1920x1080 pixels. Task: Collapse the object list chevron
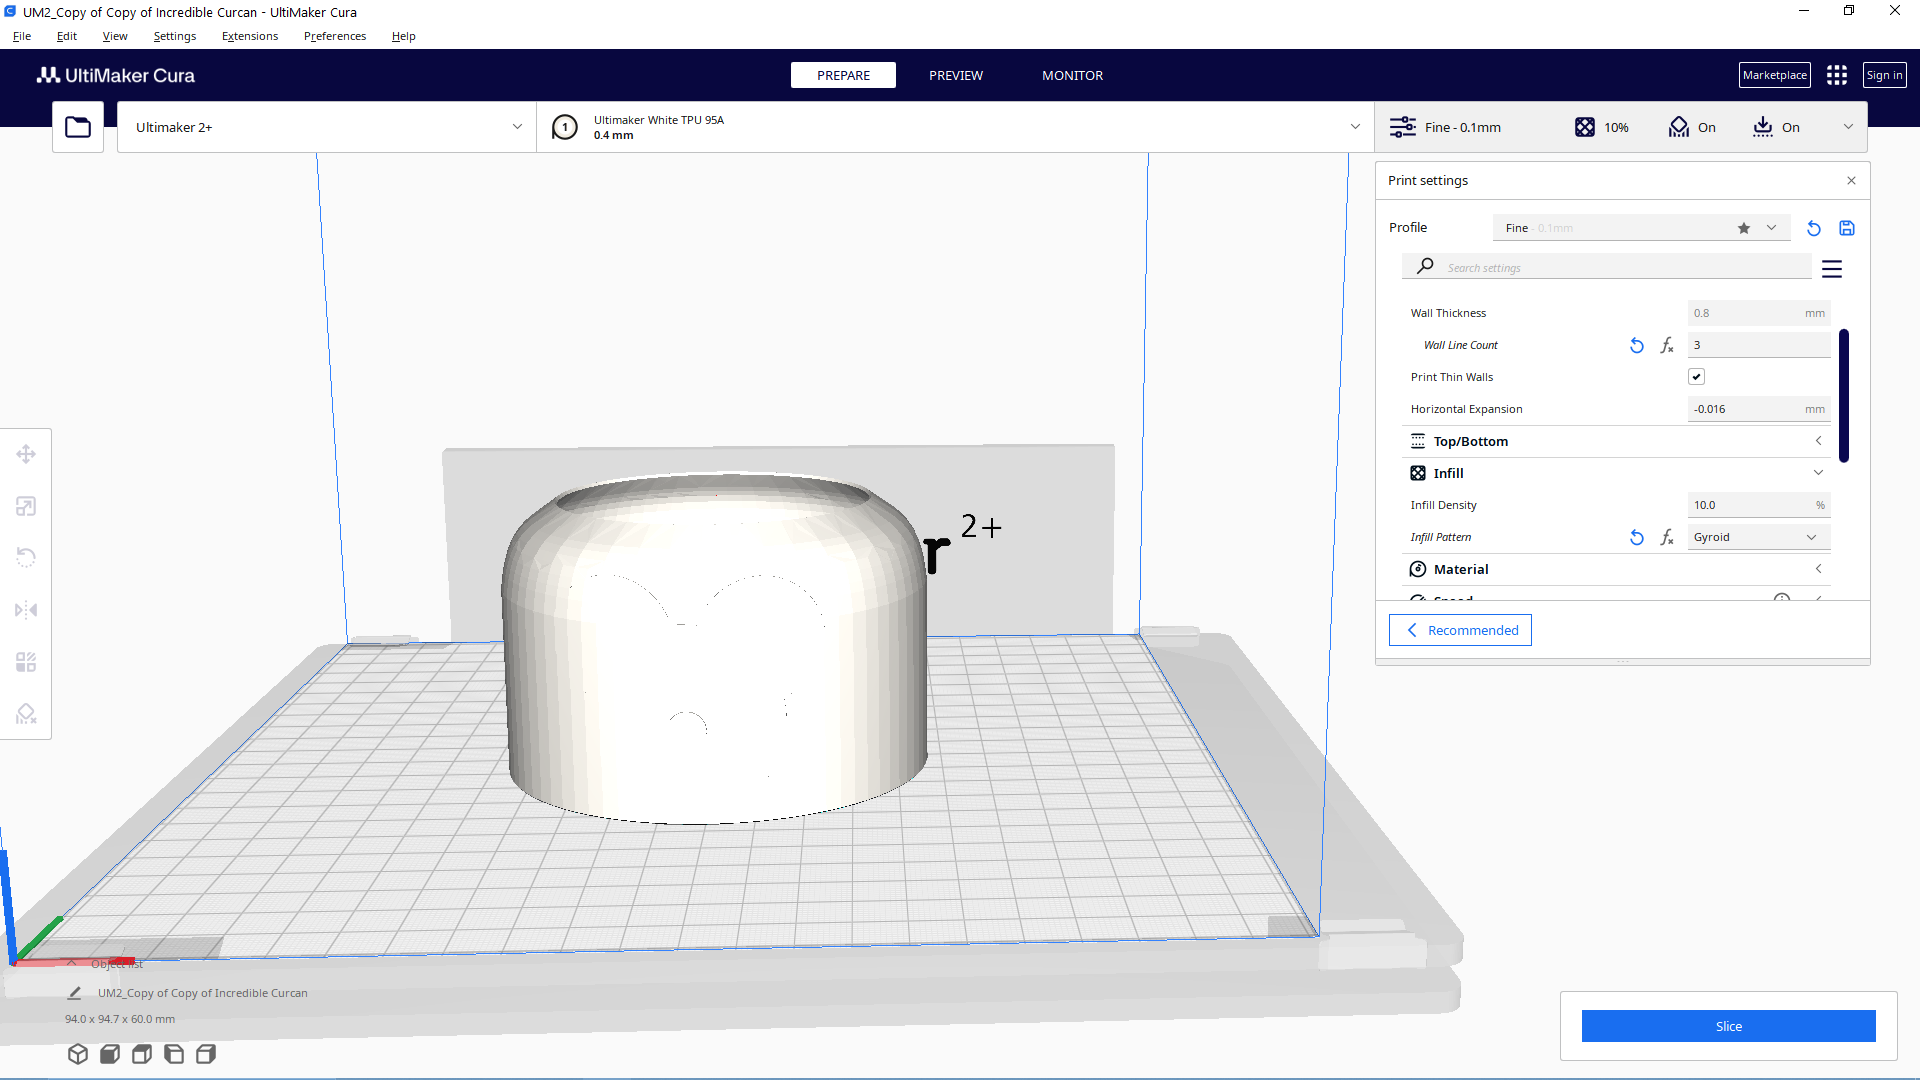pyautogui.click(x=72, y=963)
